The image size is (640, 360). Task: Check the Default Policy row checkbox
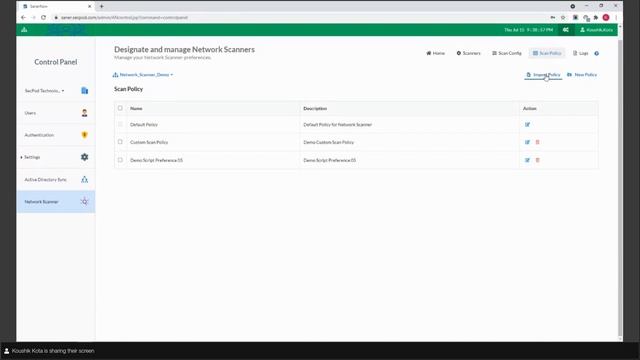pyautogui.click(x=120, y=124)
